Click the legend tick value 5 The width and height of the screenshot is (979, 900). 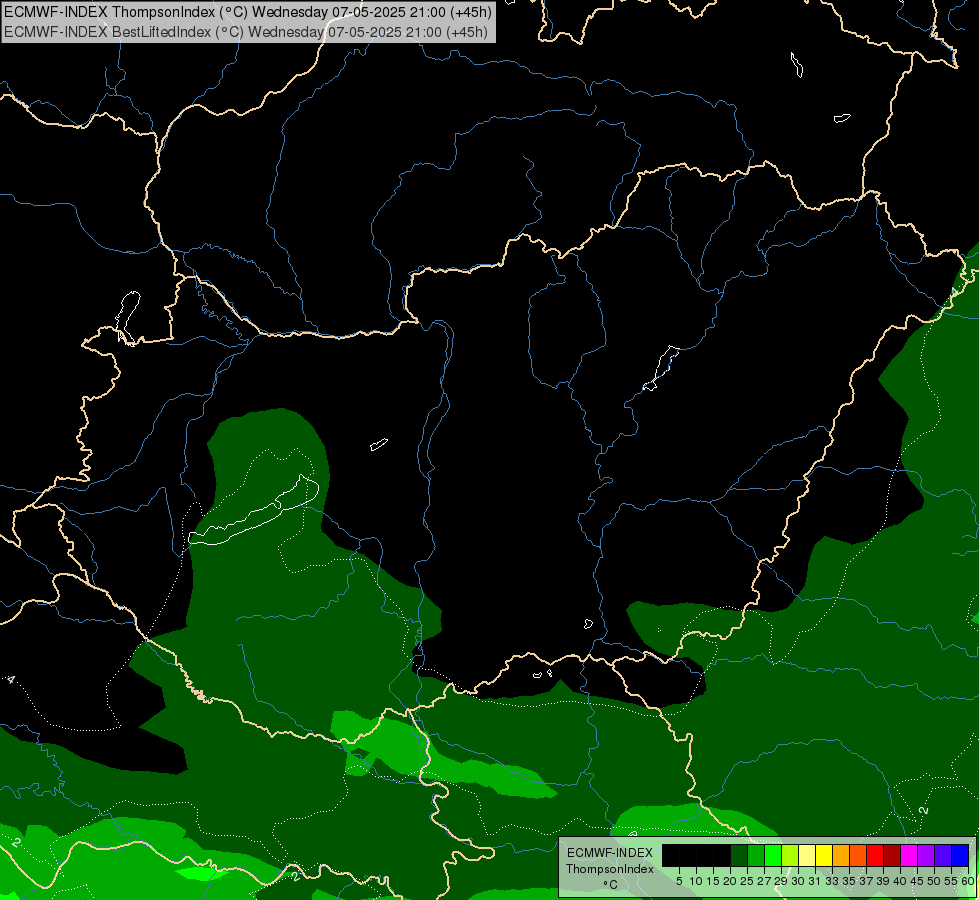tap(679, 881)
